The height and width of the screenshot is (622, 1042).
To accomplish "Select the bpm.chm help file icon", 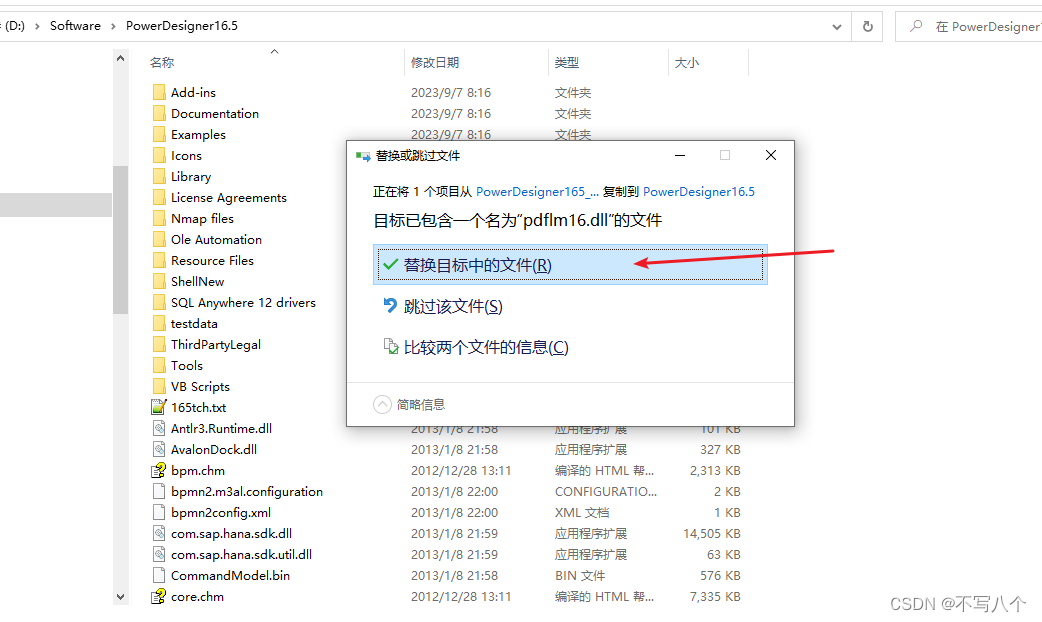I will pyautogui.click(x=159, y=470).
